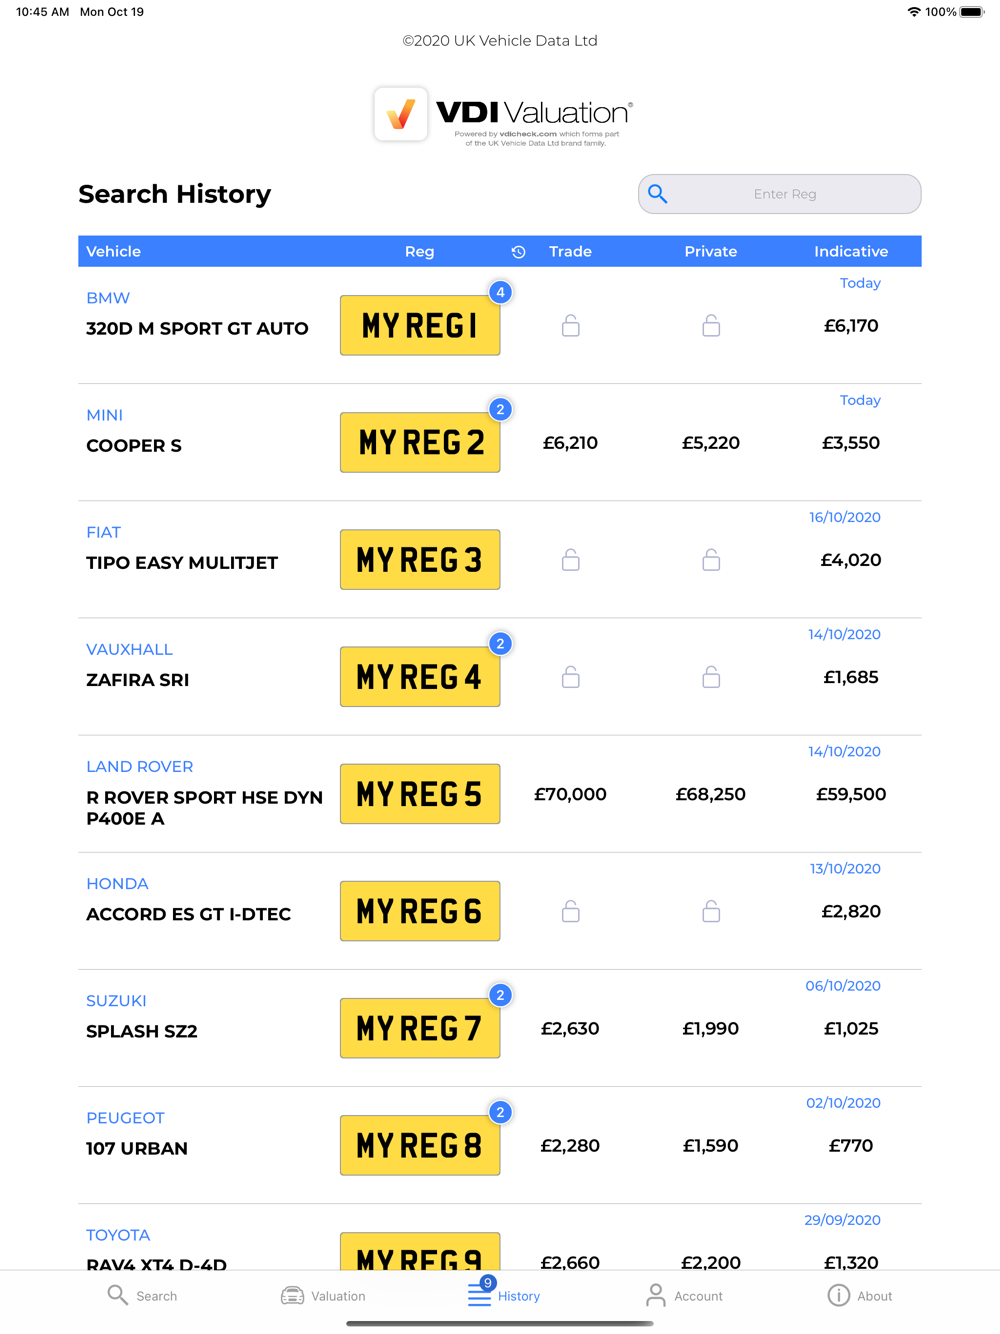1000x1334 pixels.
Task: Click the Reg column header
Action: tap(420, 252)
